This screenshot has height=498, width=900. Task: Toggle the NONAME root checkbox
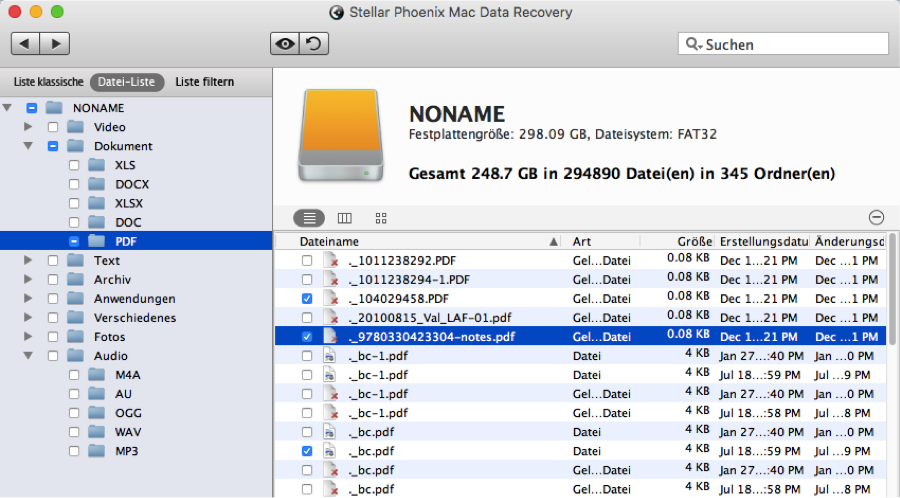[32, 108]
